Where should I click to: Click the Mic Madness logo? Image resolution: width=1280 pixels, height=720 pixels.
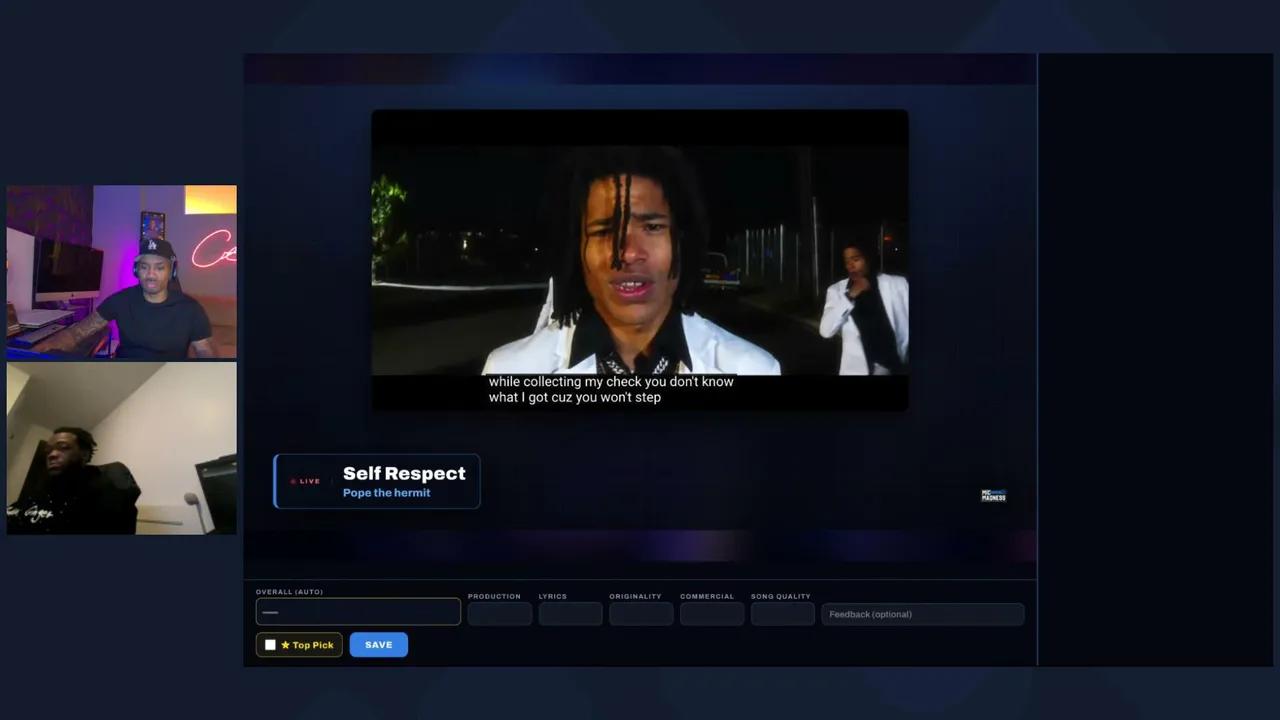[993, 495]
